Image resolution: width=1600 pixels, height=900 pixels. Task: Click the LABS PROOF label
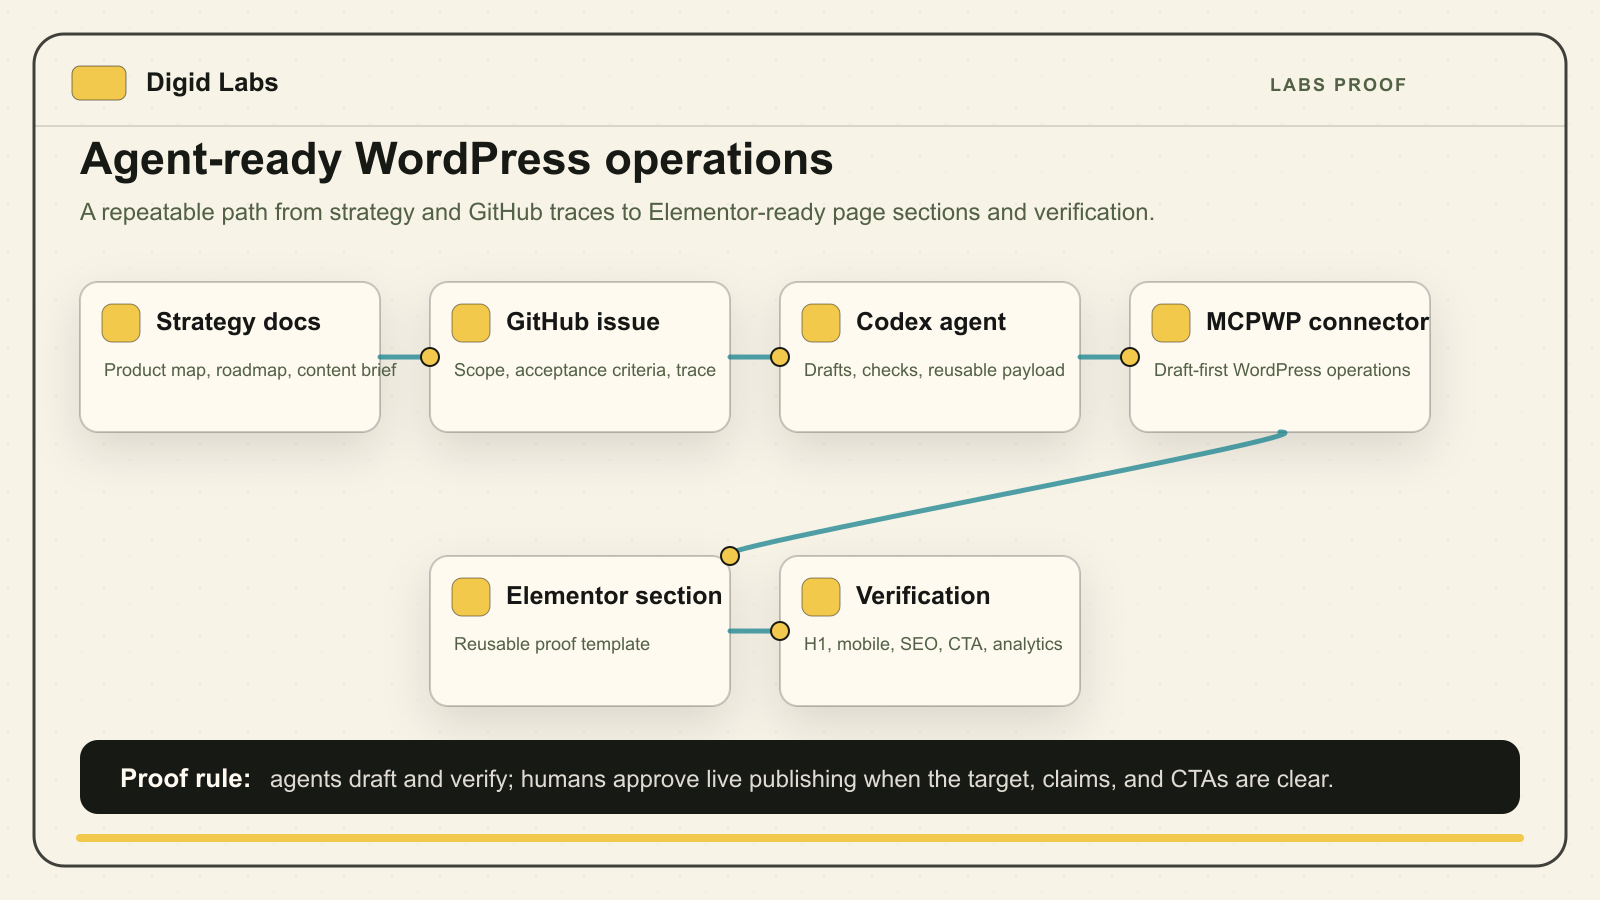tap(1338, 85)
